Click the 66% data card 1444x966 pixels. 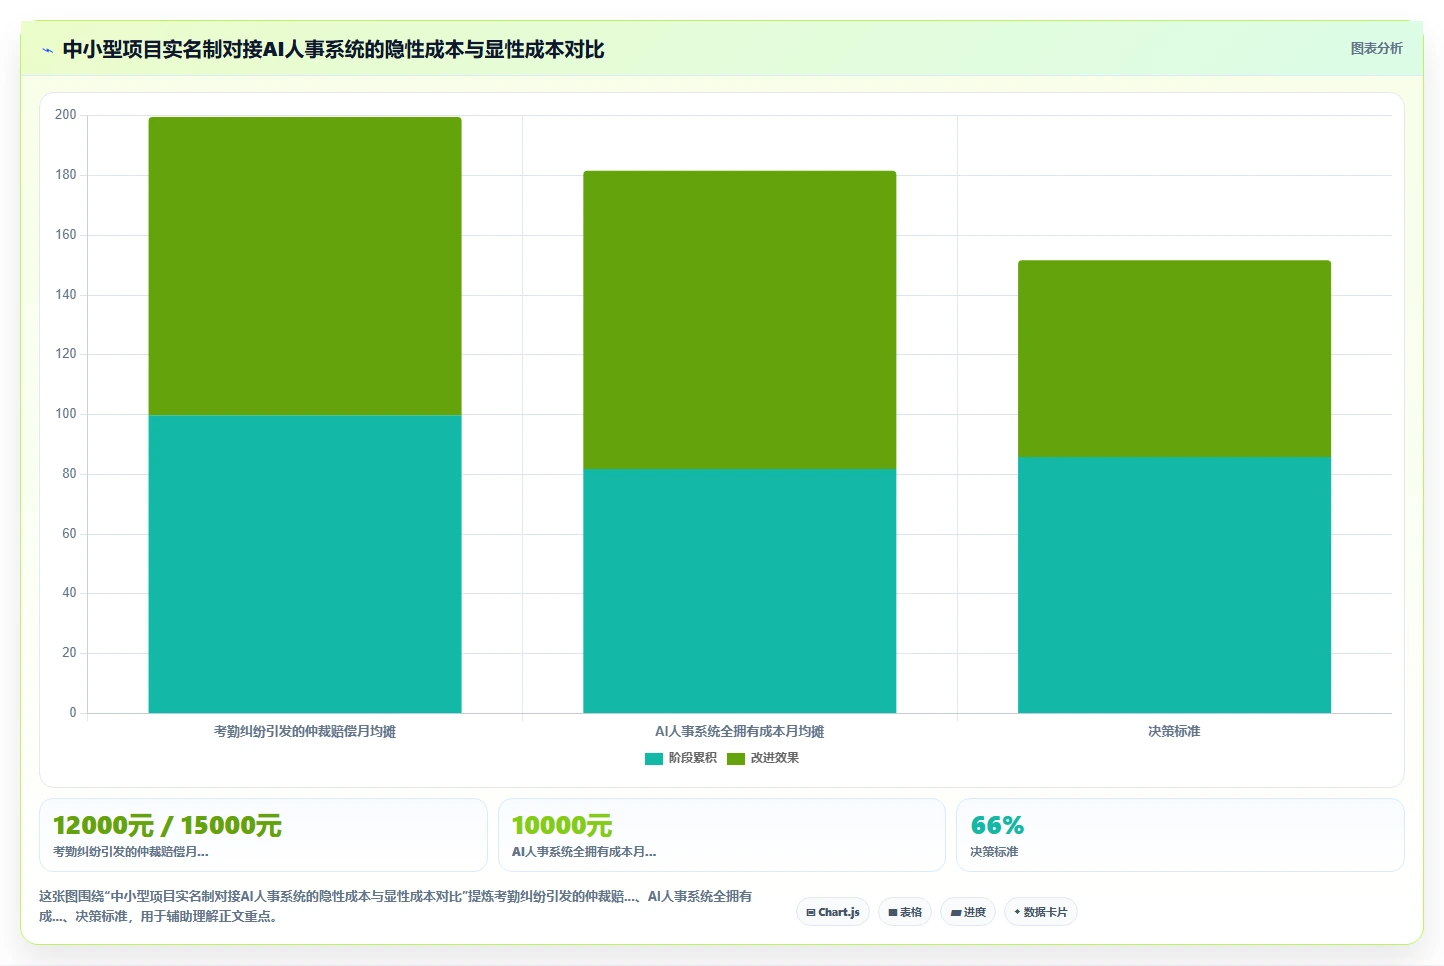[x=1180, y=835]
